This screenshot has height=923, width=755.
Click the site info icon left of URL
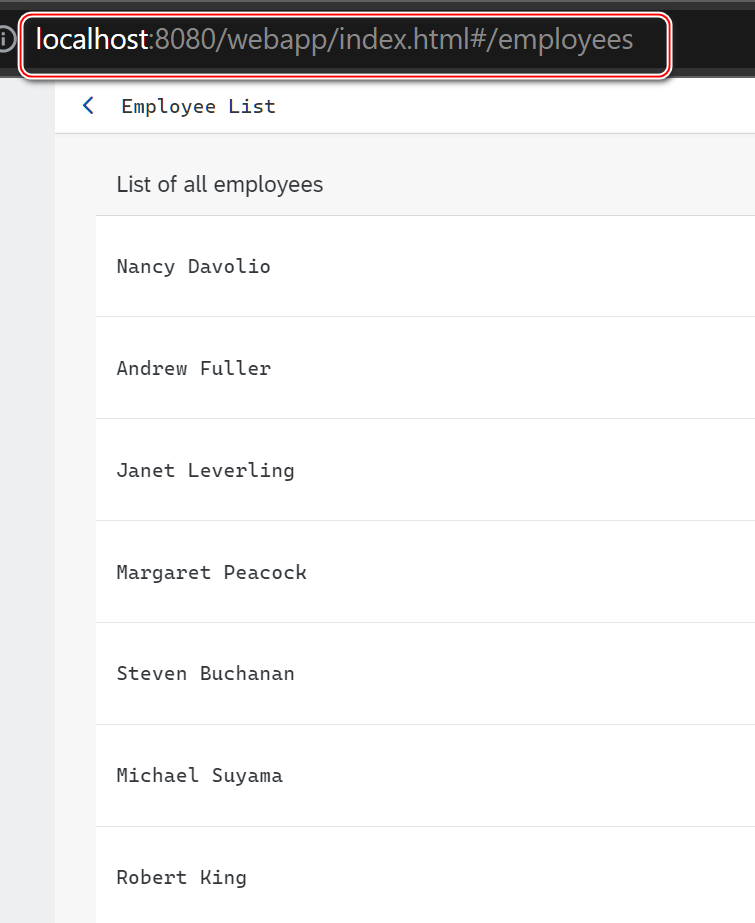[x=6, y=40]
